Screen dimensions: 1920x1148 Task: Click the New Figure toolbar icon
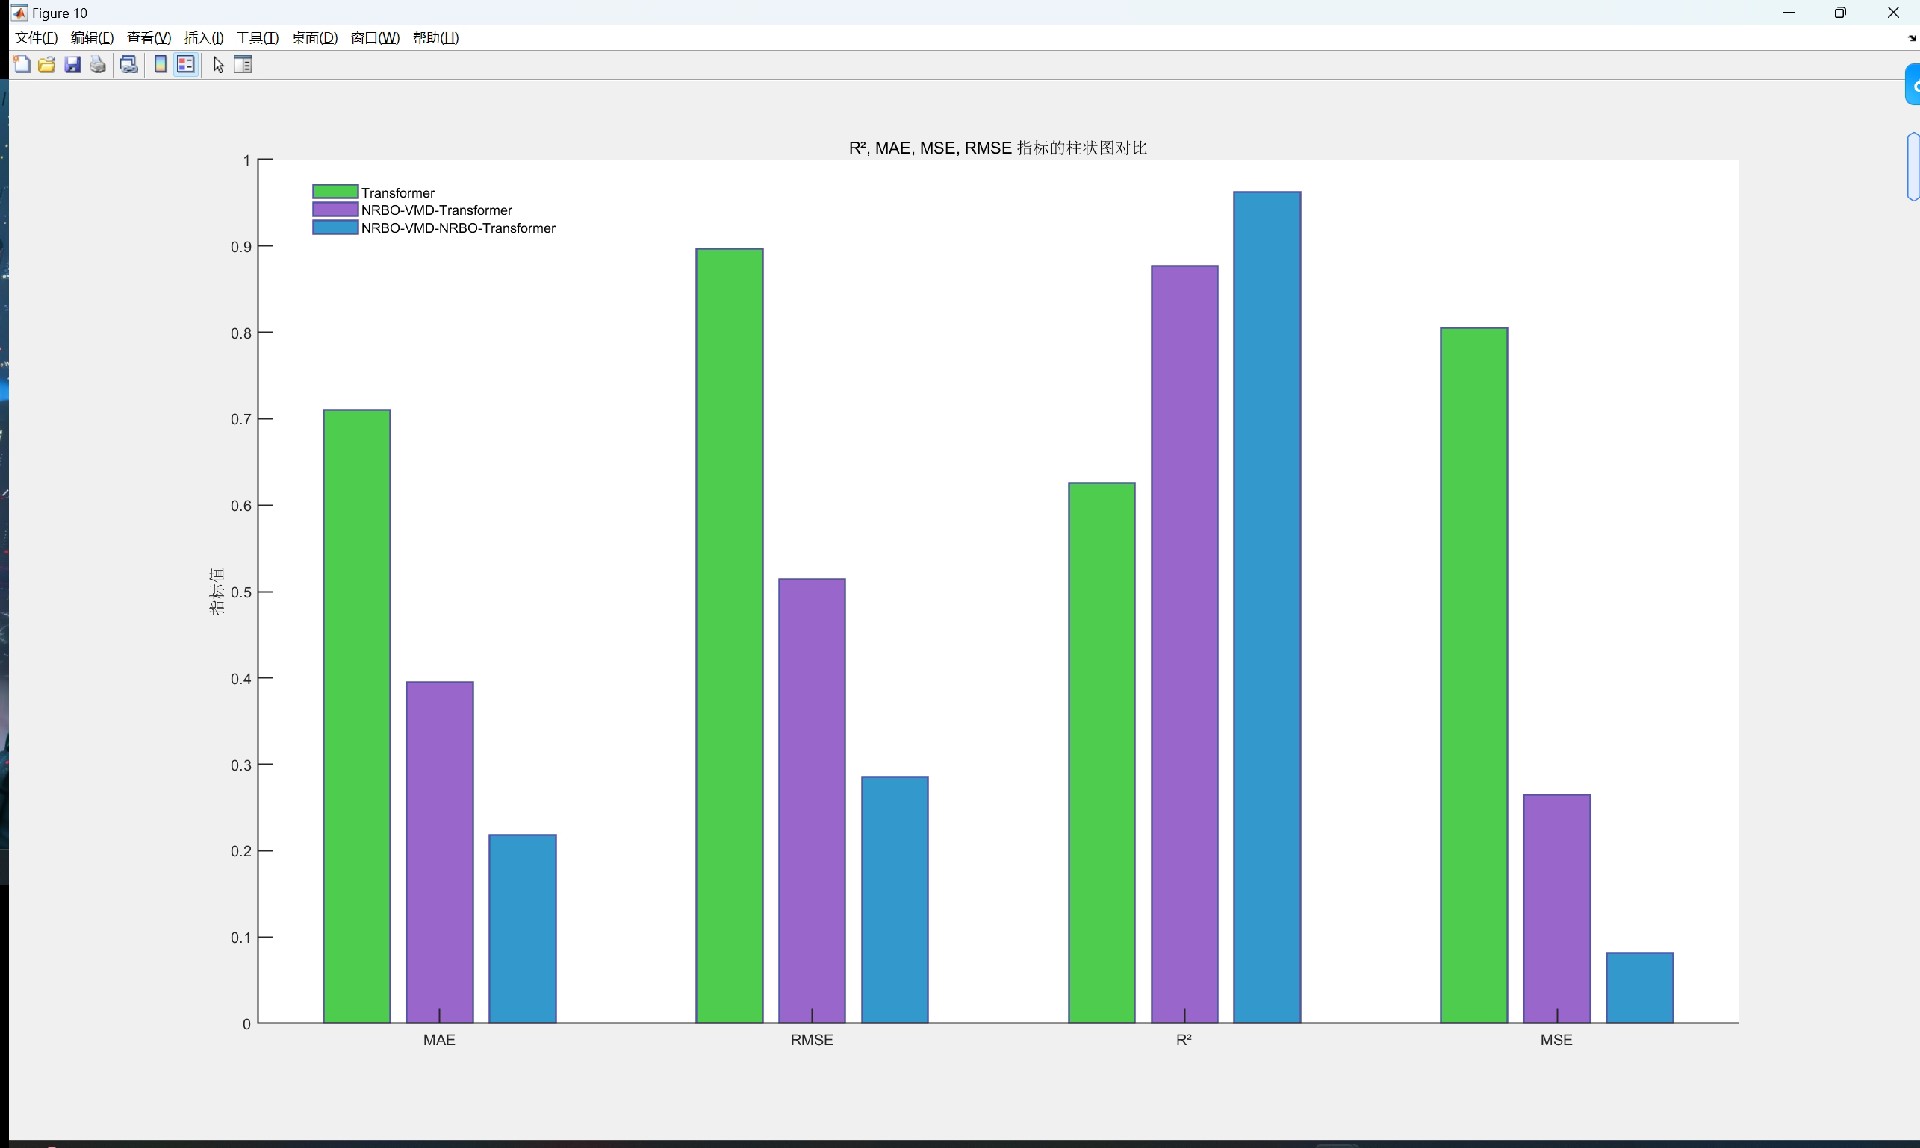point(21,65)
